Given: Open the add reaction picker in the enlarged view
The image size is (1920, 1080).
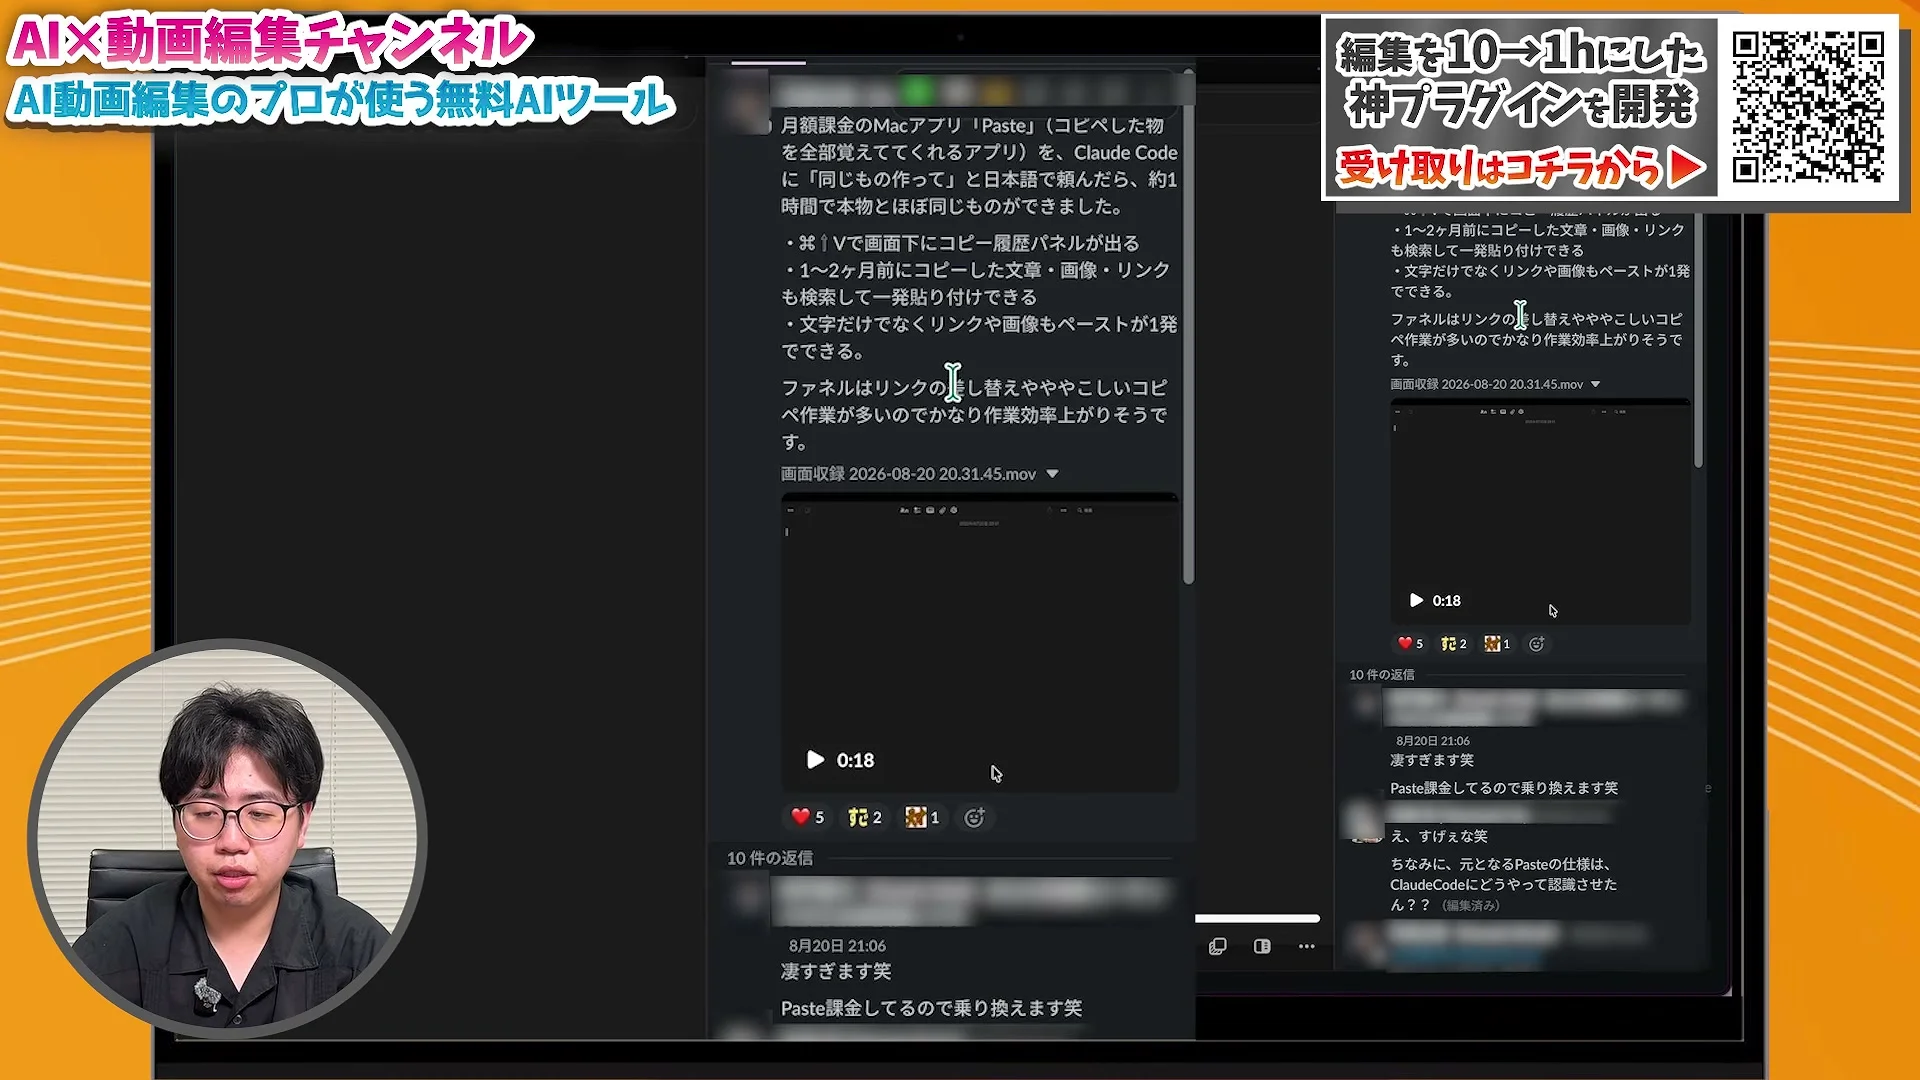Looking at the screenshot, I should pos(974,818).
